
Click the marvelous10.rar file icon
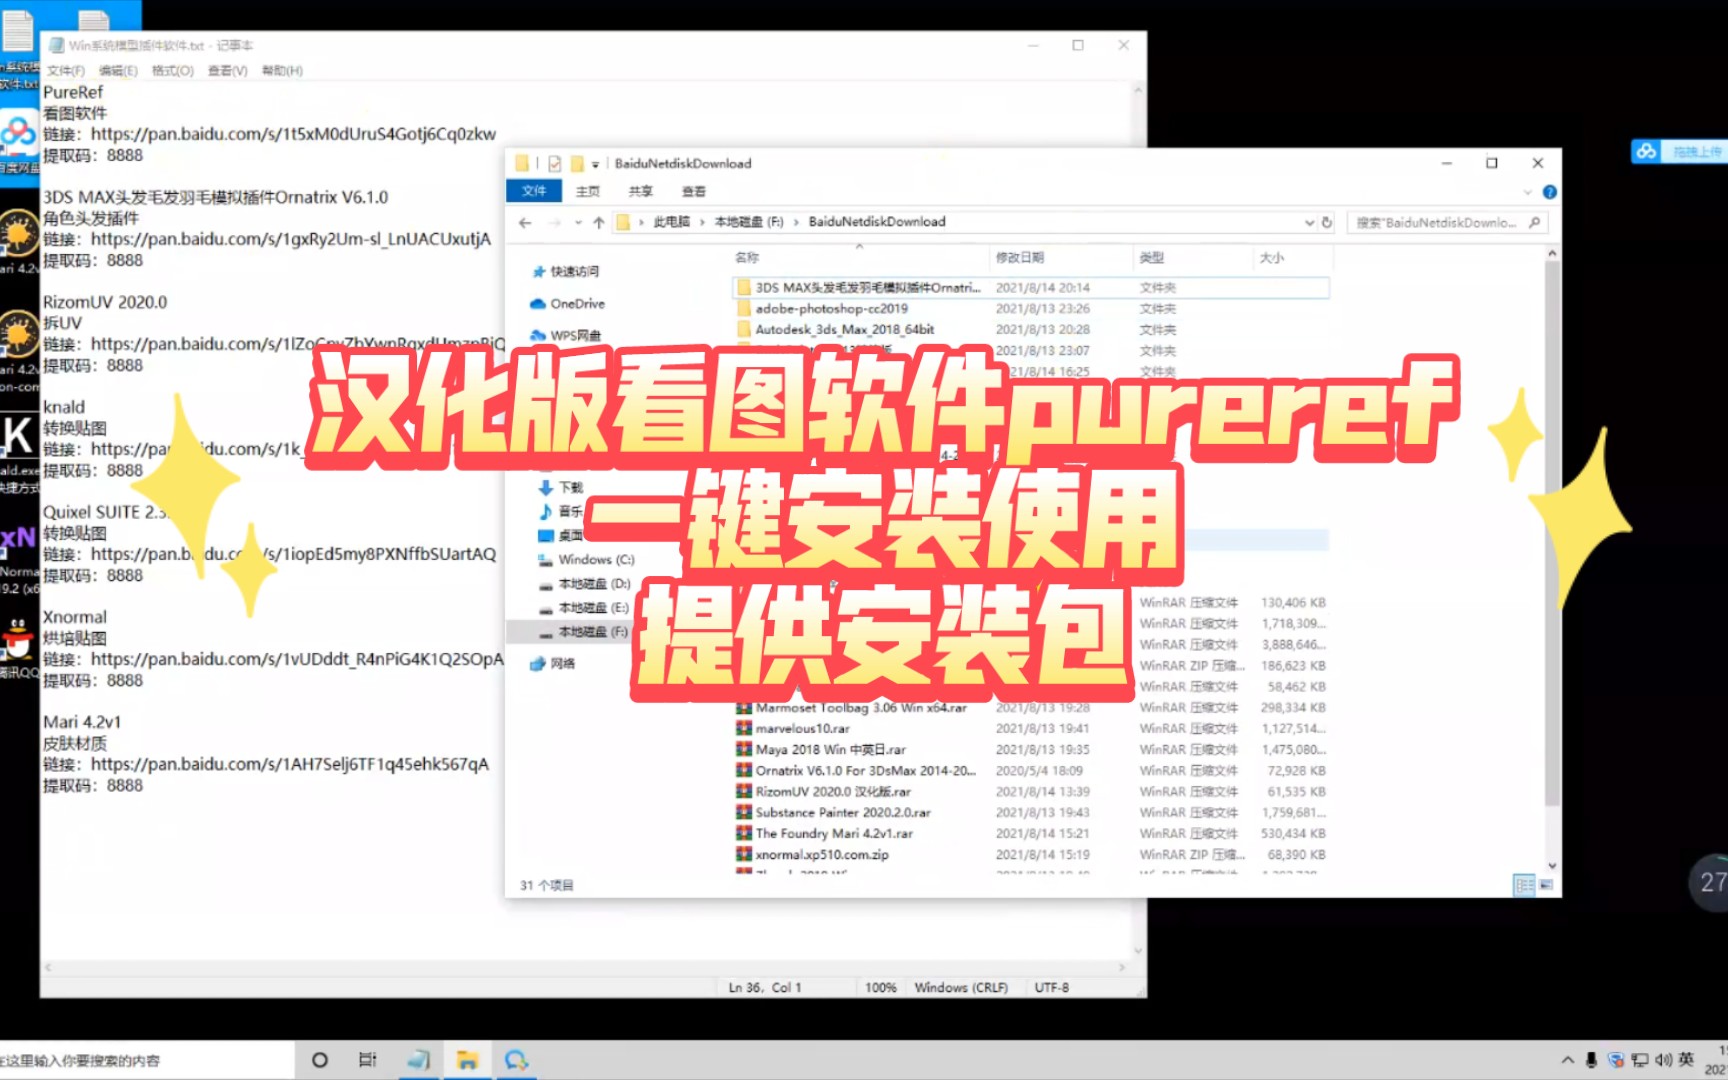744,728
